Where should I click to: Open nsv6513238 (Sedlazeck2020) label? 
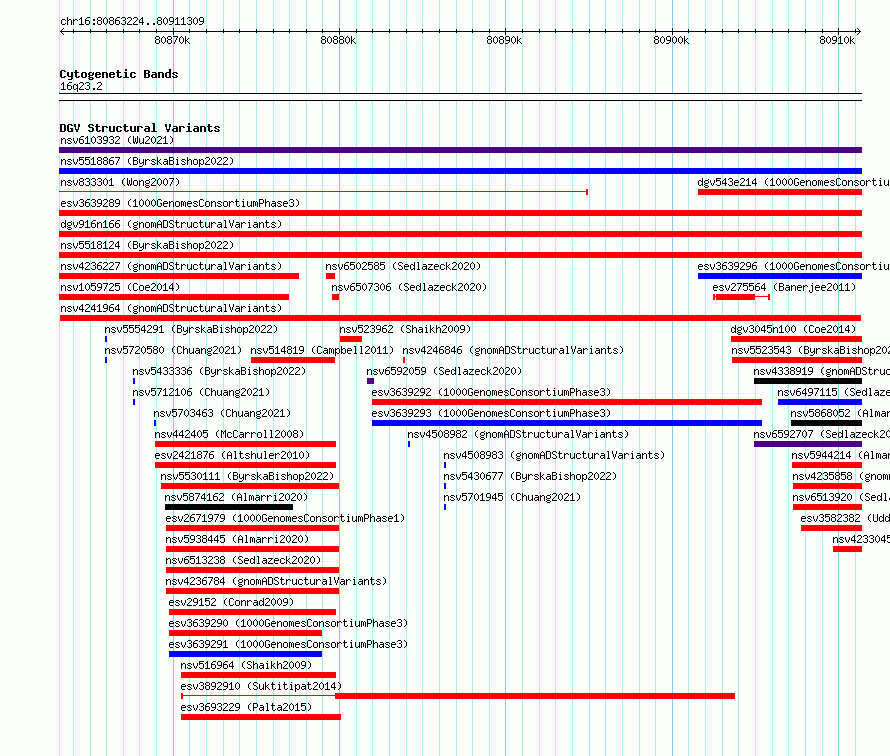(x=243, y=560)
